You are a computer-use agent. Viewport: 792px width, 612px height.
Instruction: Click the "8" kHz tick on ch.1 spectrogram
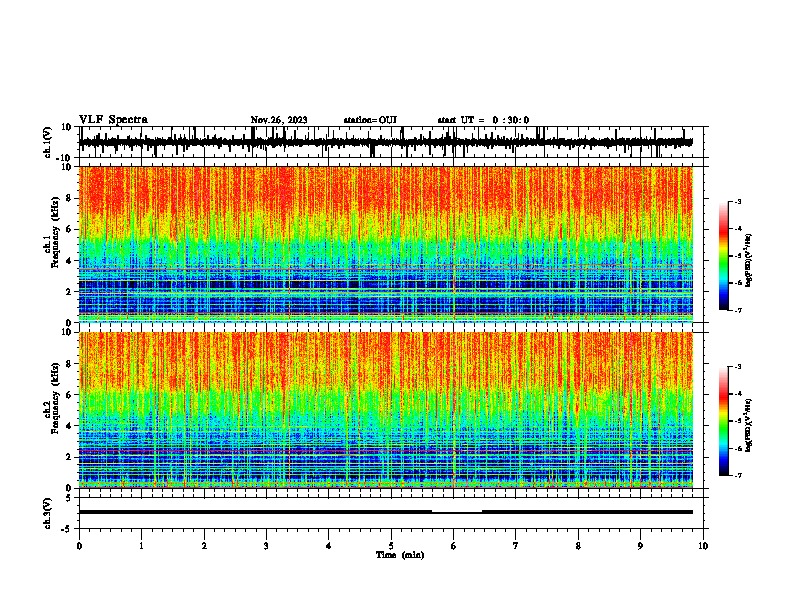(x=69, y=198)
